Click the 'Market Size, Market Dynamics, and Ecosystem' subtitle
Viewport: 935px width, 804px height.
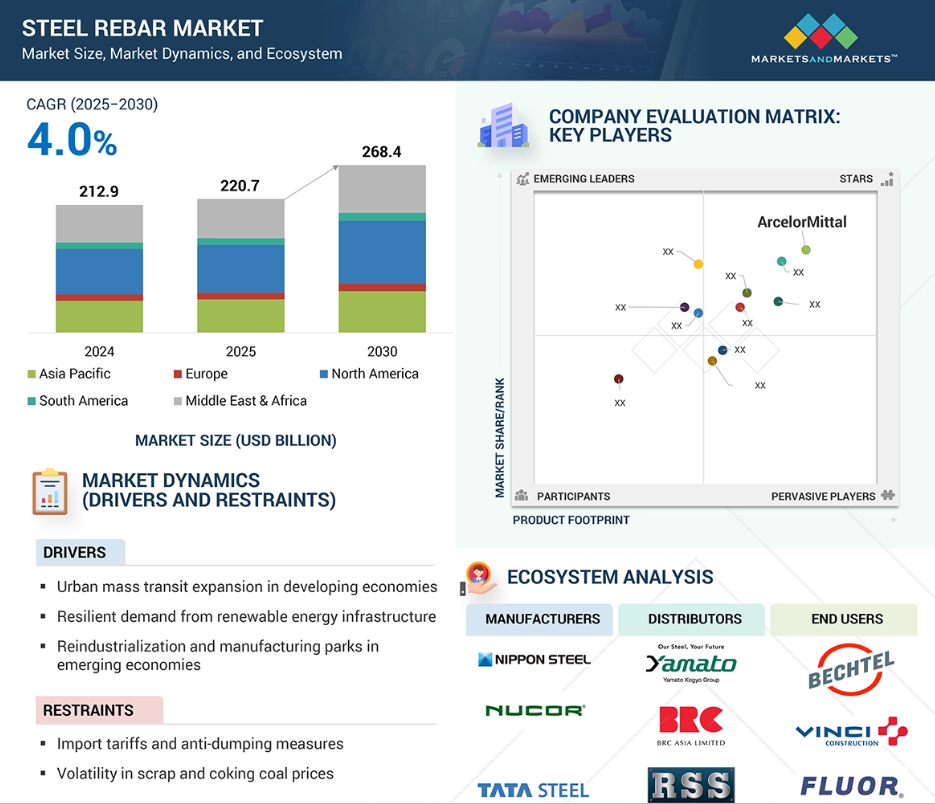point(182,54)
